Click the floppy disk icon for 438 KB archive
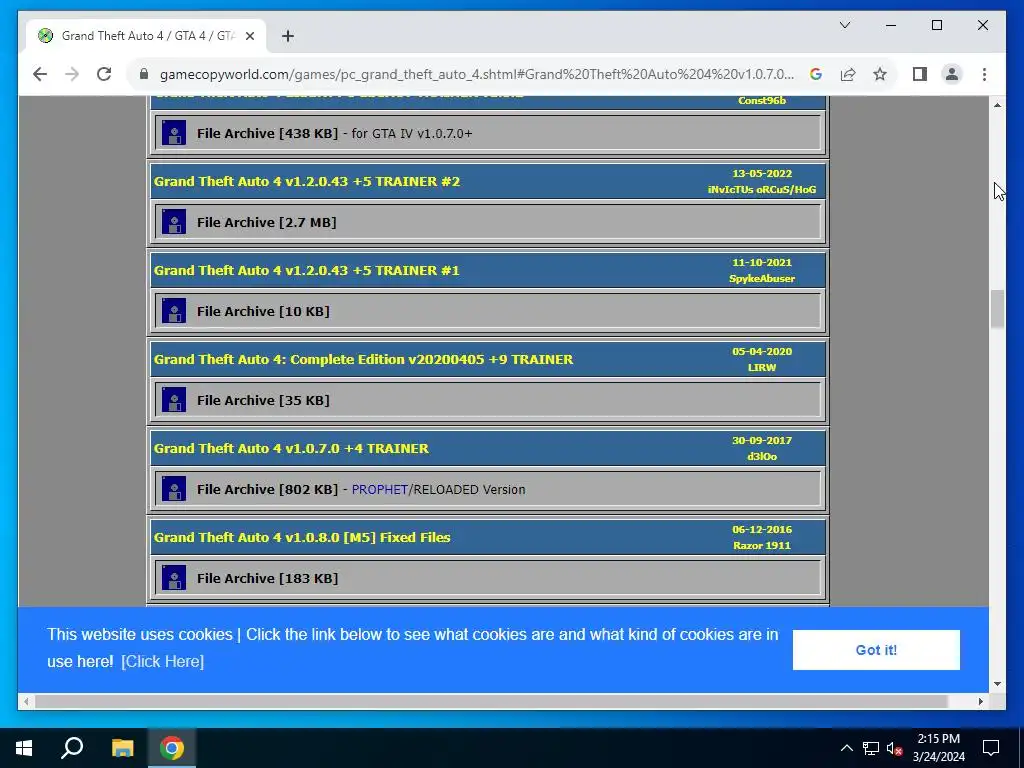Viewport: 1024px width, 768px height. click(x=174, y=133)
